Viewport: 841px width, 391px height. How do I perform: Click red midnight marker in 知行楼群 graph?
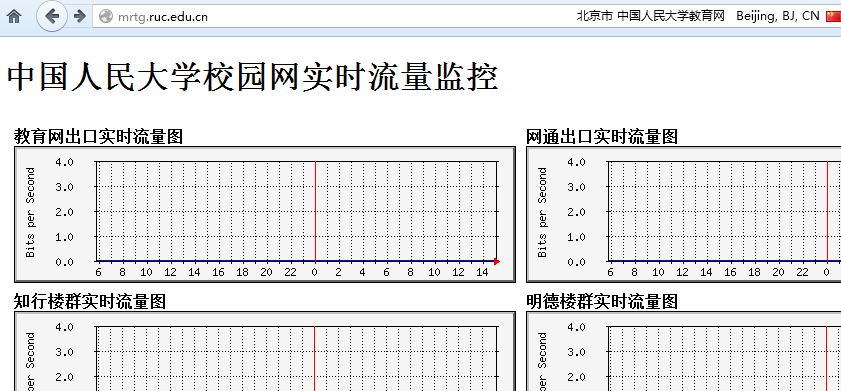[315, 358]
